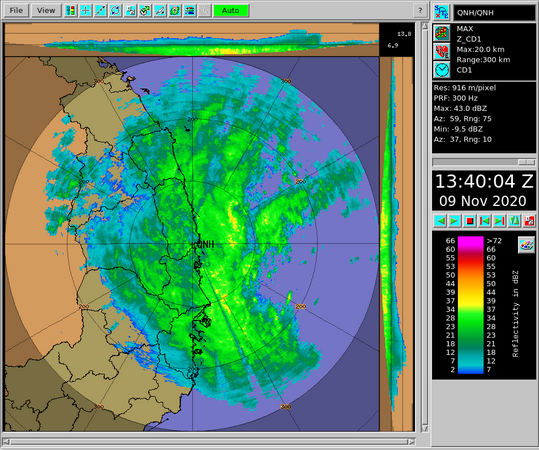Open the site selection icon
This screenshot has height=450, width=539.
click(442, 13)
